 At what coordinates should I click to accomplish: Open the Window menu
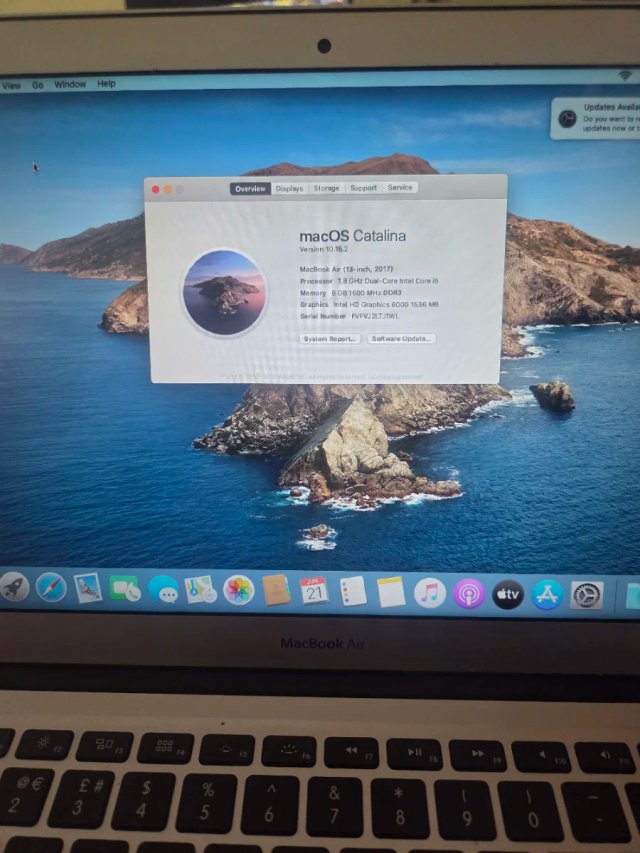coord(70,84)
